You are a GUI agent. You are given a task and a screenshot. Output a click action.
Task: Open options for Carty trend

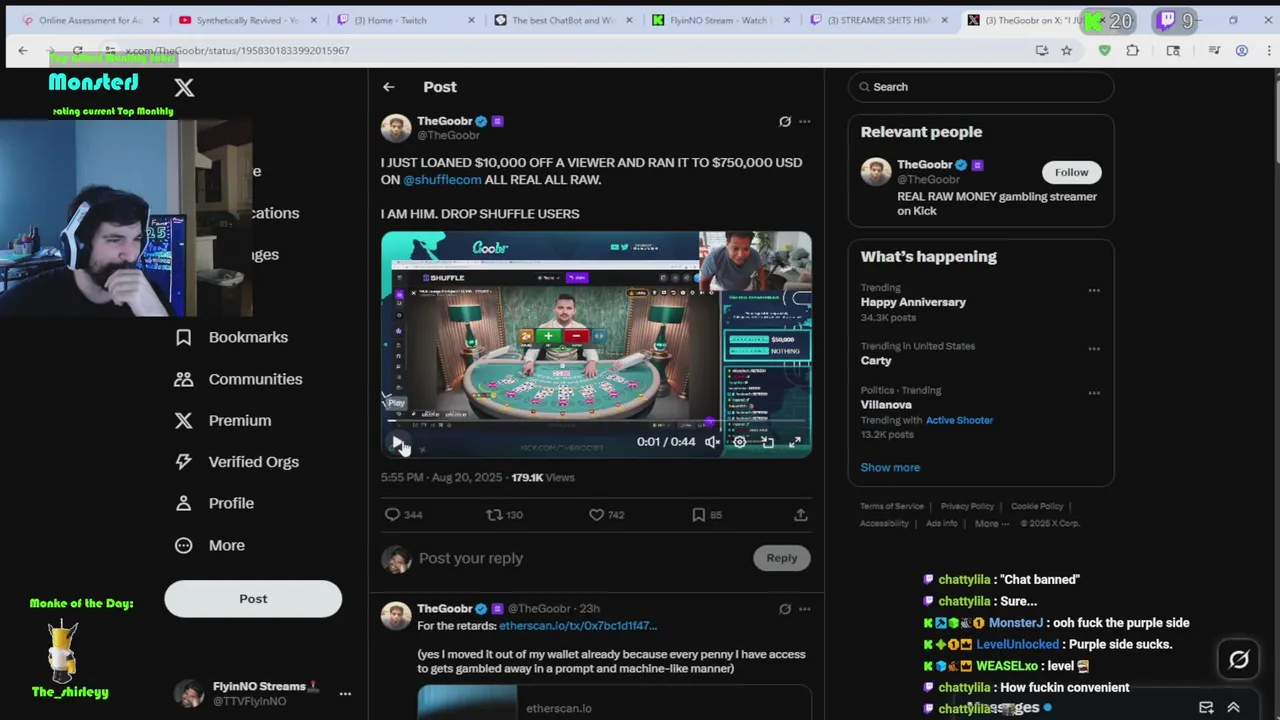click(1094, 349)
